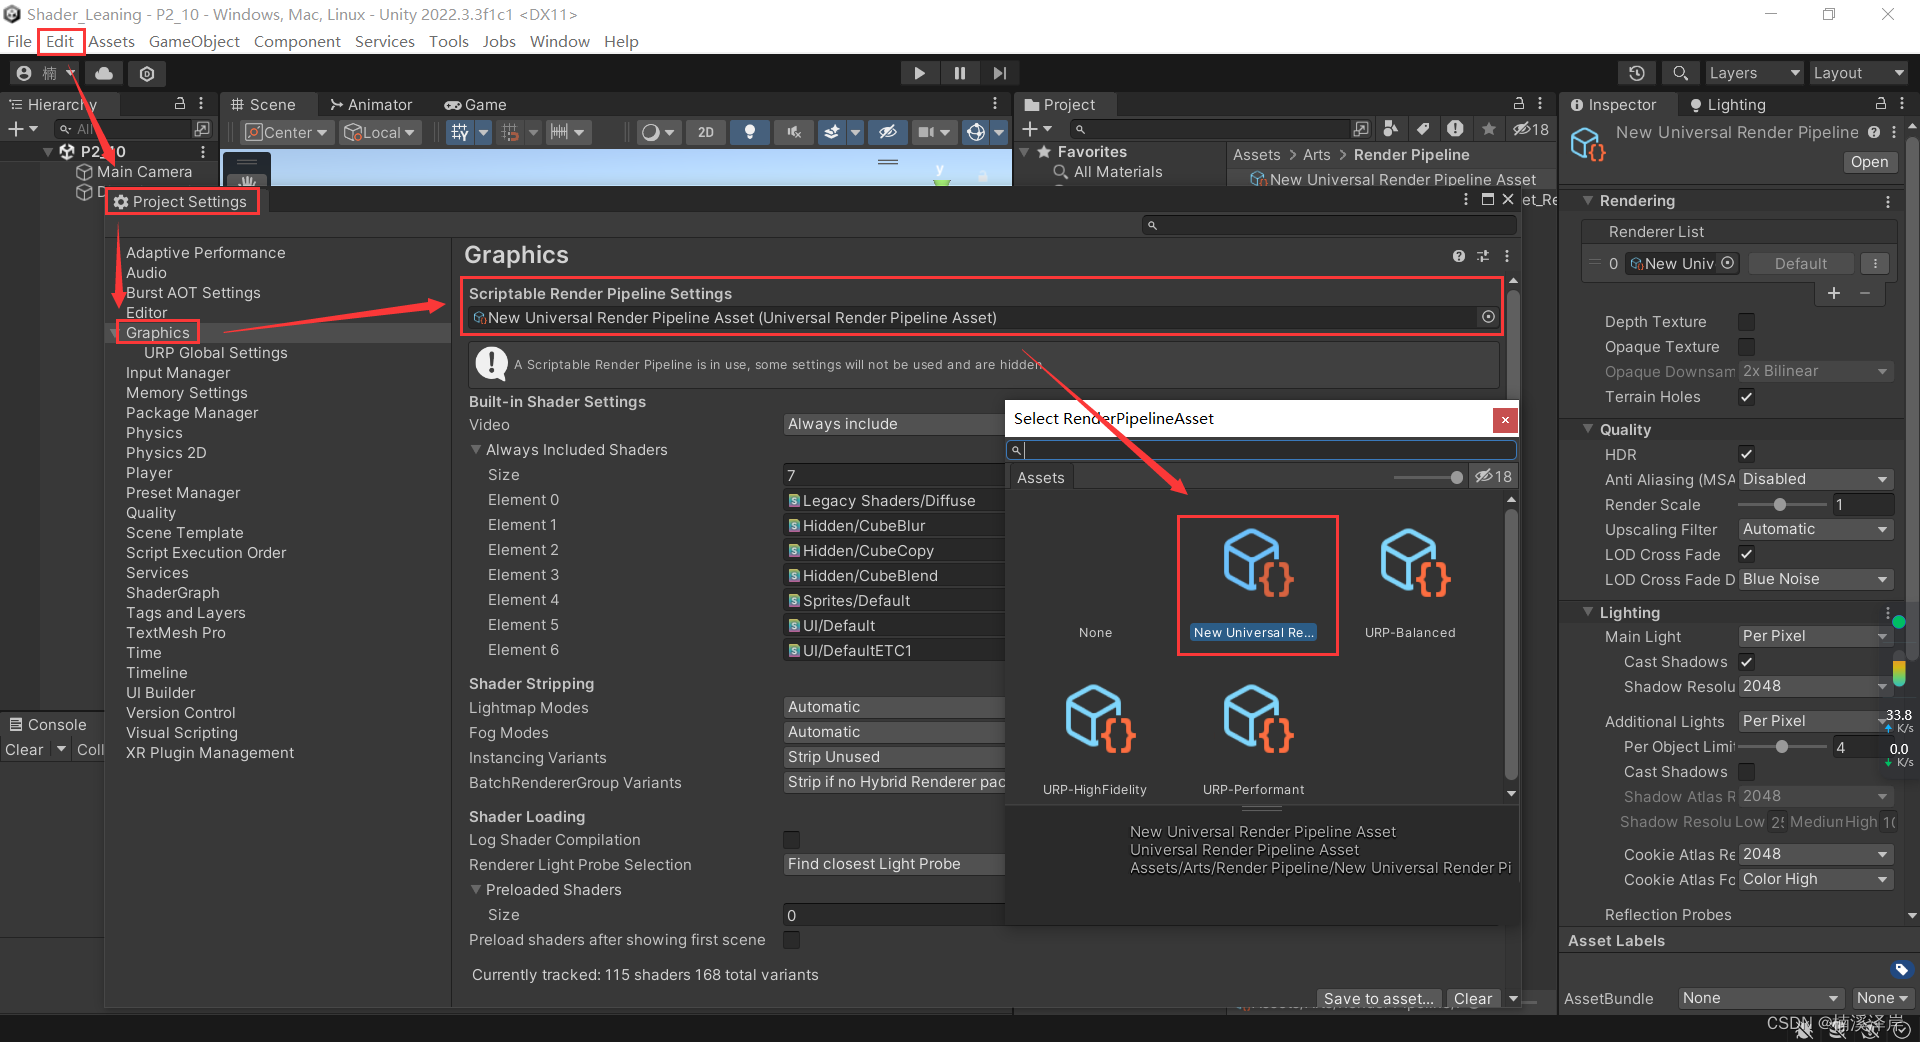1920x1042 pixels.
Task: Open the Main Light Per Pixel dropdown
Action: click(1815, 636)
